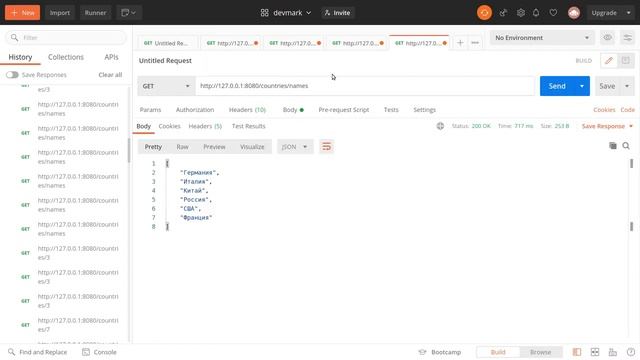Open the Console
This screenshot has width=640, height=360.
coord(99,352)
